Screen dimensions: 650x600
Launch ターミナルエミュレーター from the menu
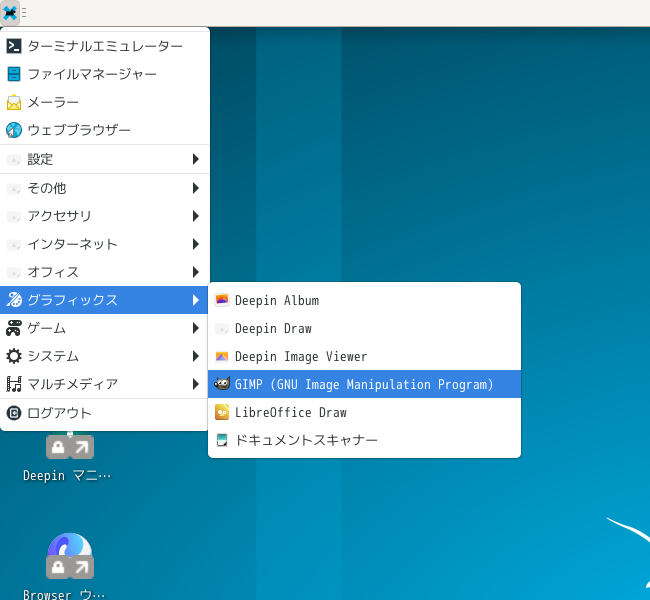click(x=104, y=46)
